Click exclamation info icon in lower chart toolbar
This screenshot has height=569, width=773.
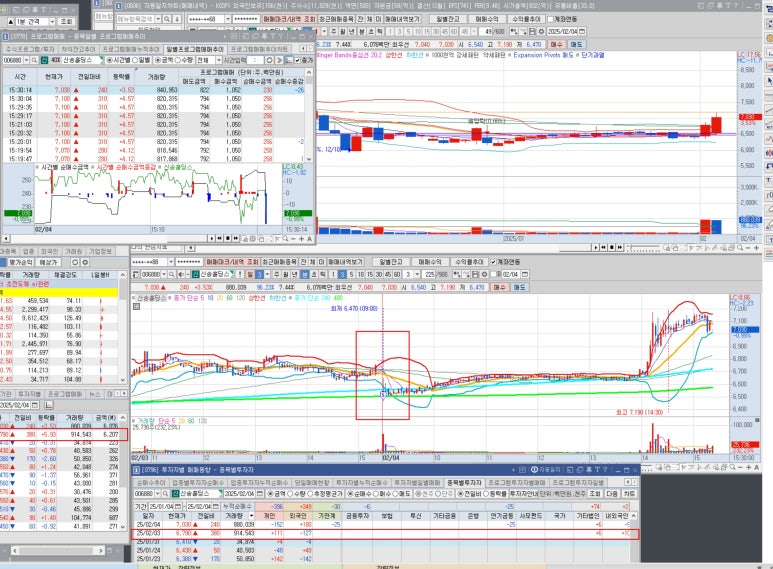point(240,274)
